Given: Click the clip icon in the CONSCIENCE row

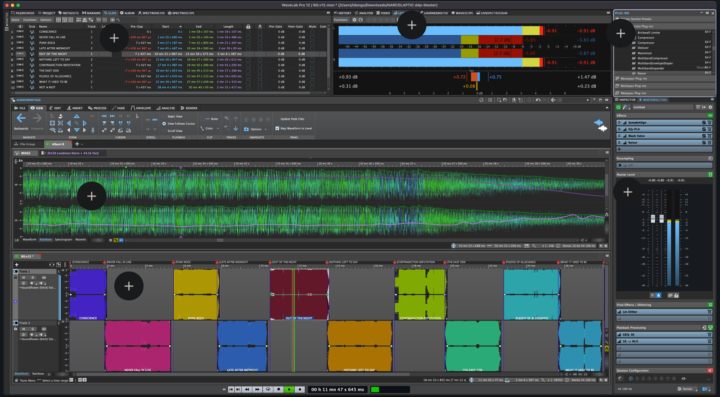Looking at the screenshot, I should tap(32, 32).
